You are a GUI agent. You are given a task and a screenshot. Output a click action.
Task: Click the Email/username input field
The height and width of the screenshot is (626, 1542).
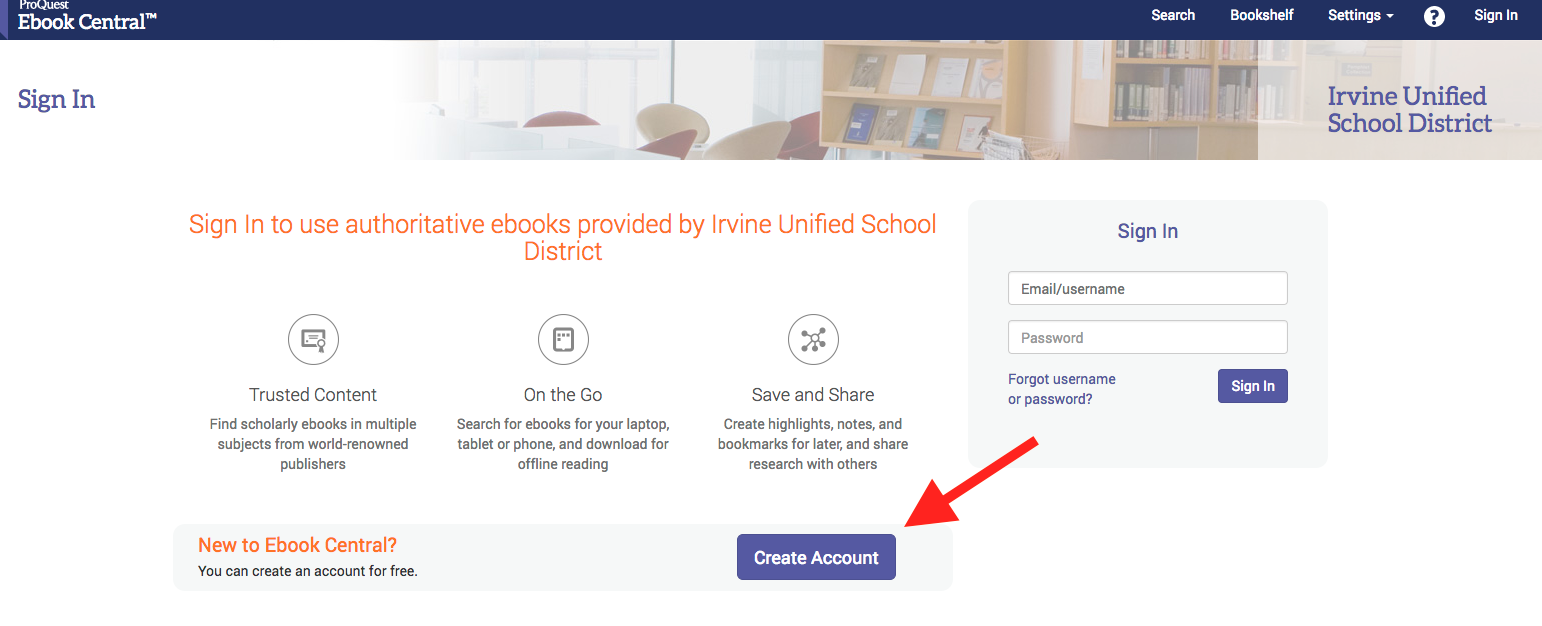click(x=1147, y=287)
